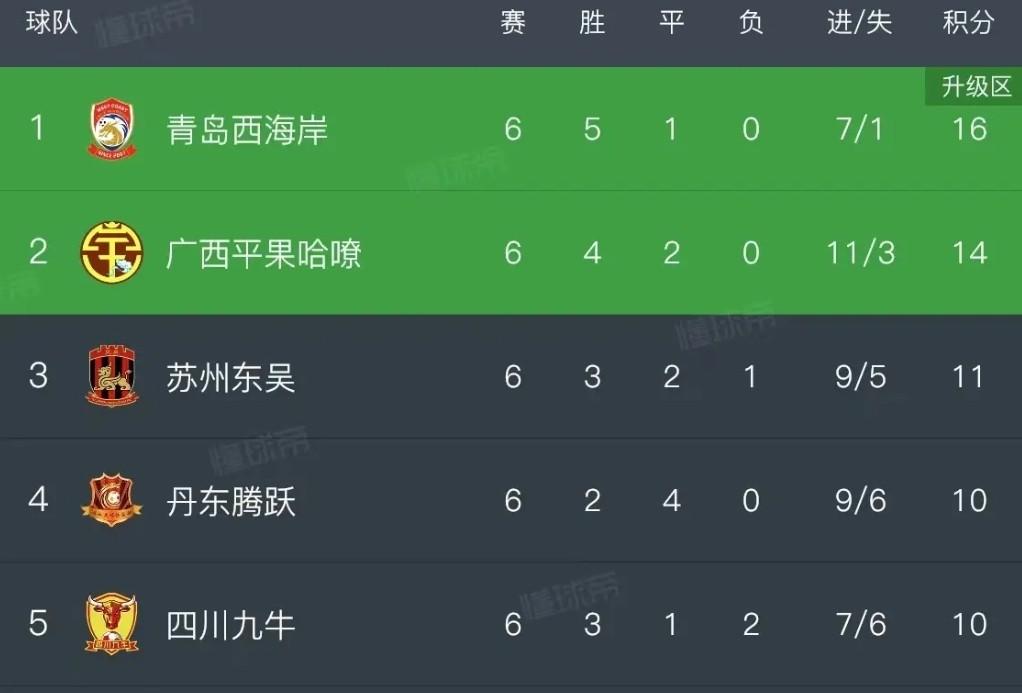Click 广西平果哈嘹's 11/3 goals record

860,253
